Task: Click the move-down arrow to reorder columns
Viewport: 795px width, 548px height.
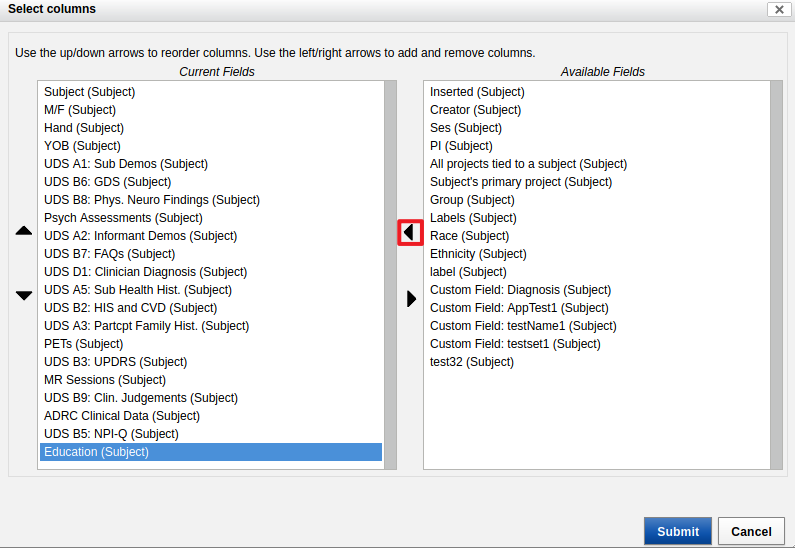Action: tap(23, 296)
